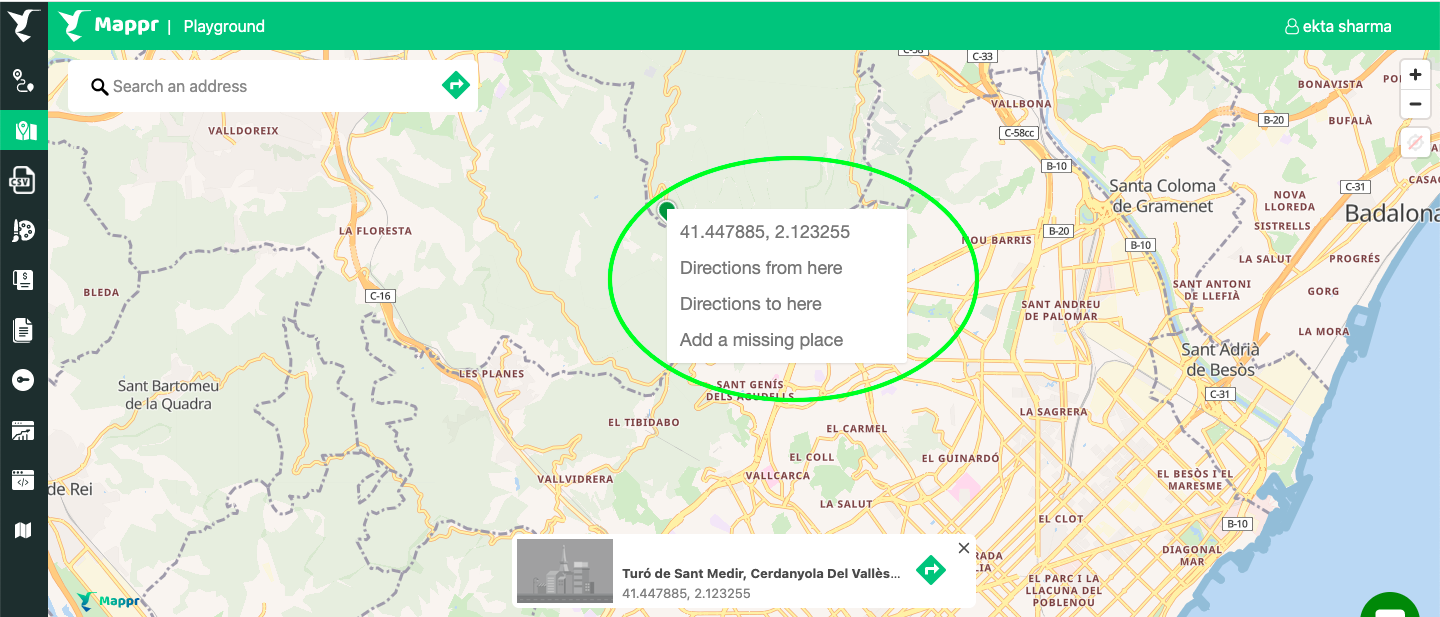Open the API keys sidebar icon
1440x617 pixels.
tap(22, 380)
